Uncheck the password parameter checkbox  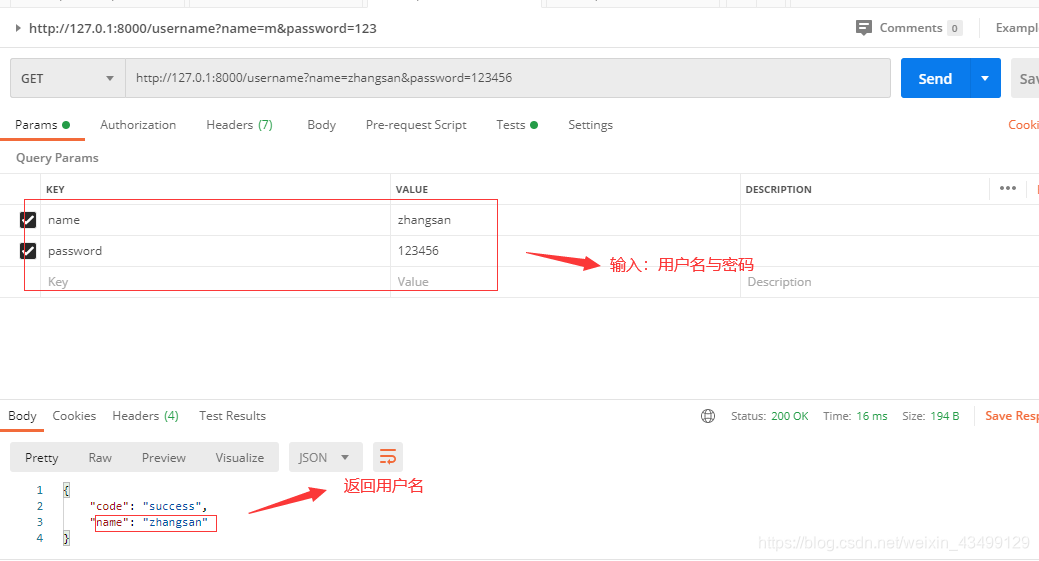click(28, 251)
